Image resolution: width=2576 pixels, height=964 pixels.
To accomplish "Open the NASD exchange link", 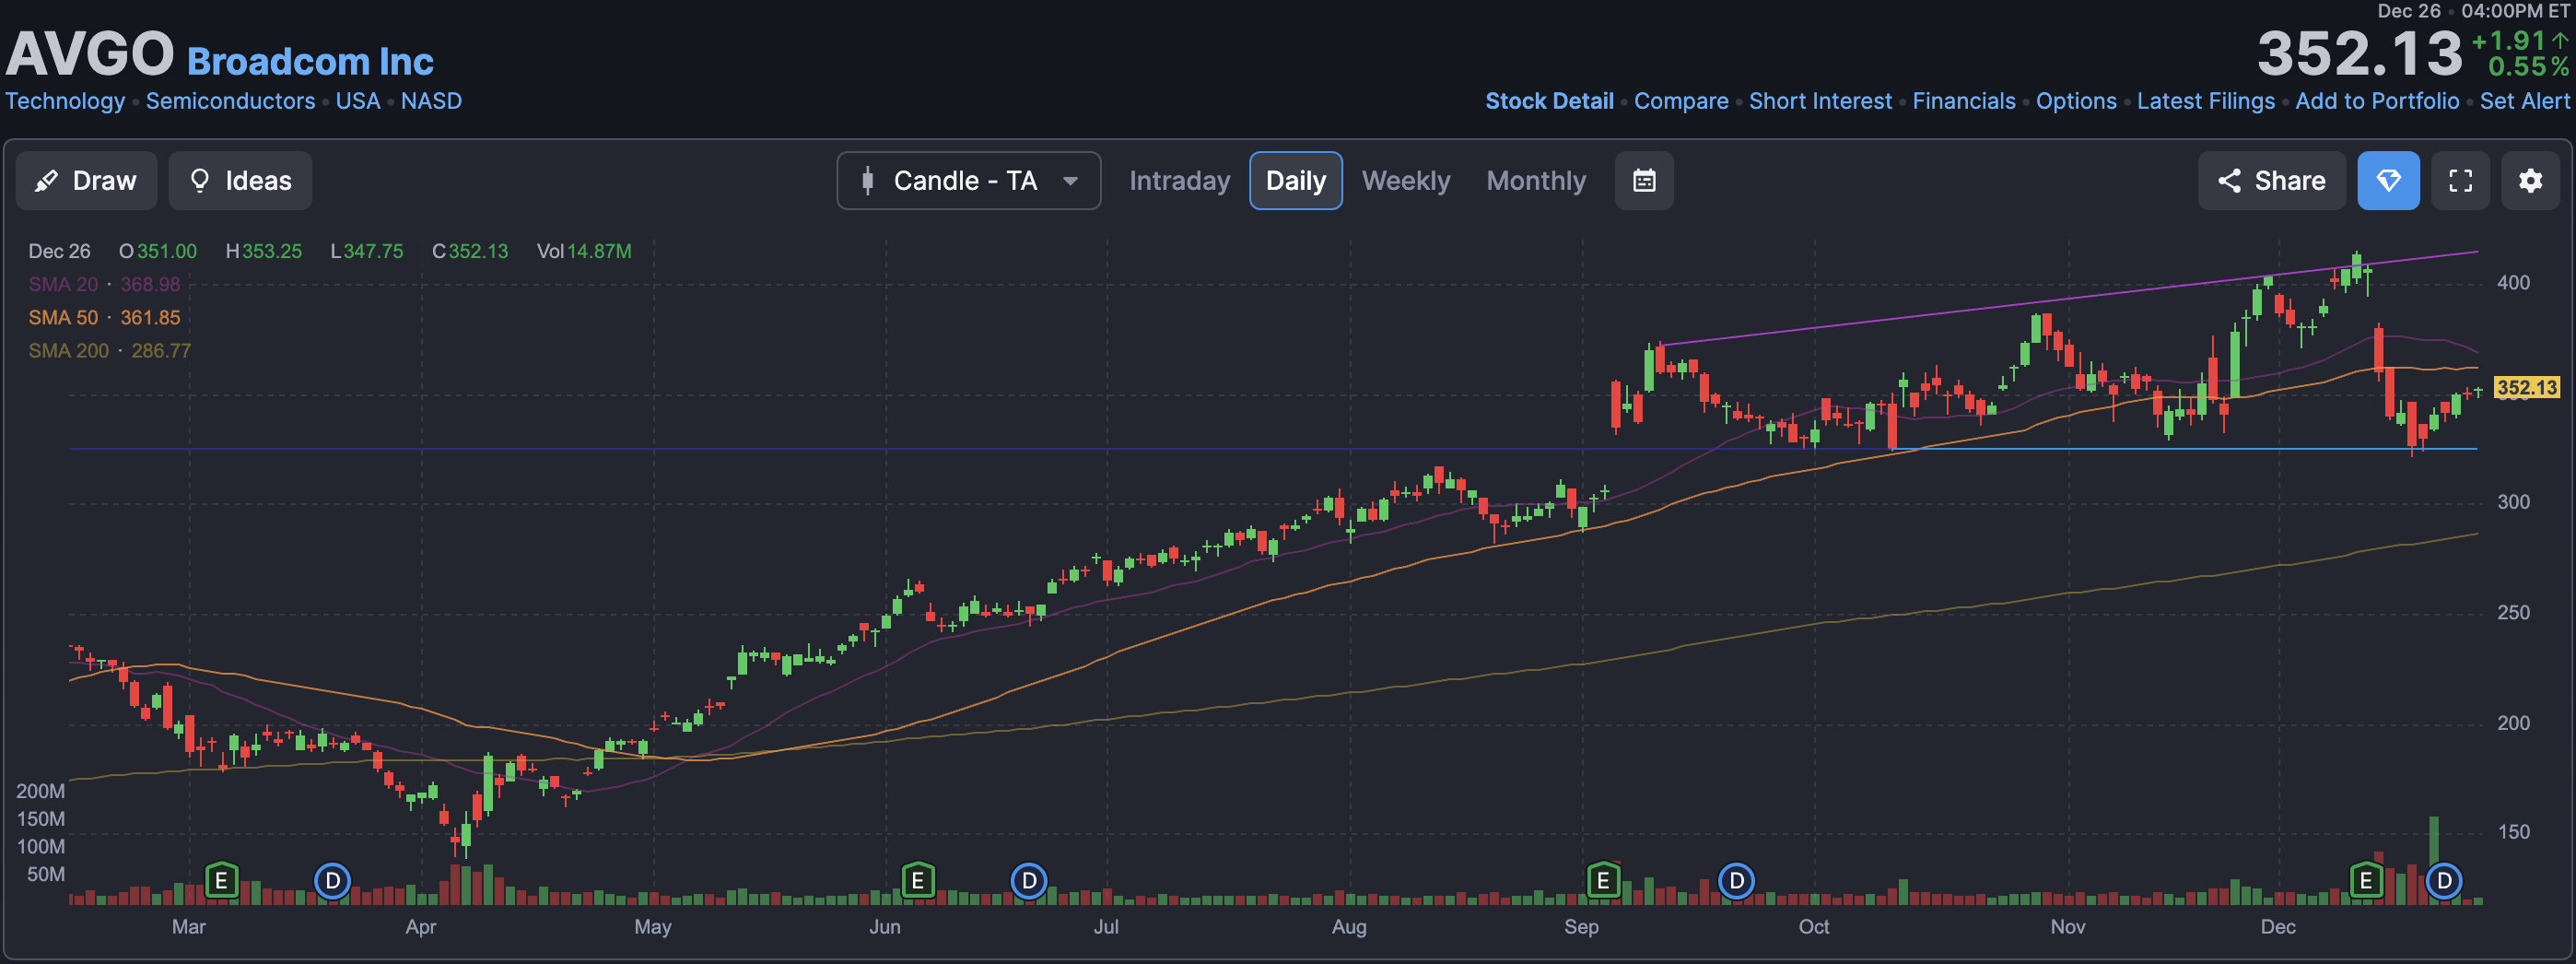I will [431, 101].
